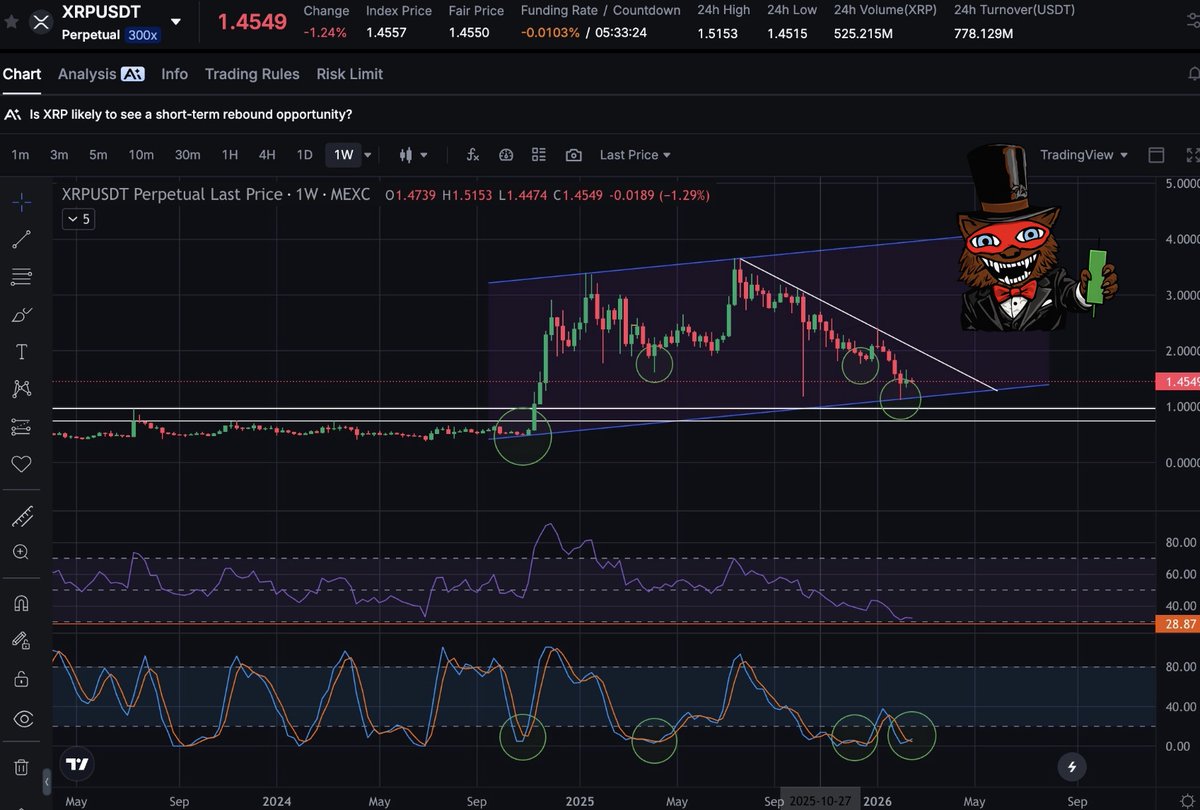The image size is (1200, 810).
Task: Select the XABCD patterns tool
Action: pyautogui.click(x=22, y=389)
